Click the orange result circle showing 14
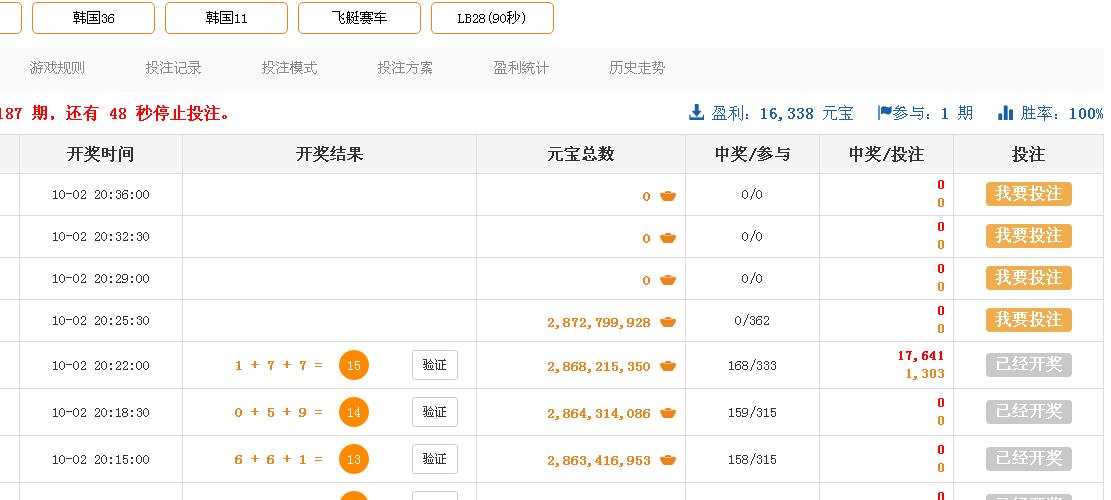This screenshot has width=1111, height=500. click(354, 412)
